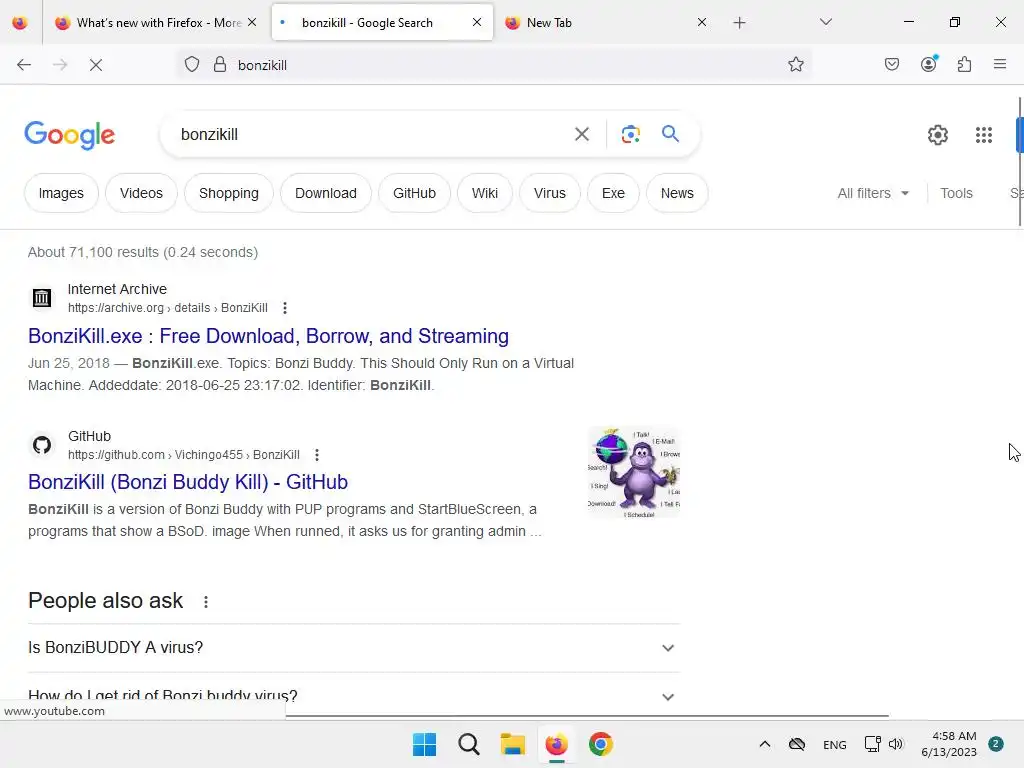Expand How do I get rid of Bonzi buddy virus
Image resolution: width=1024 pixels, height=768 pixels.
(354, 696)
